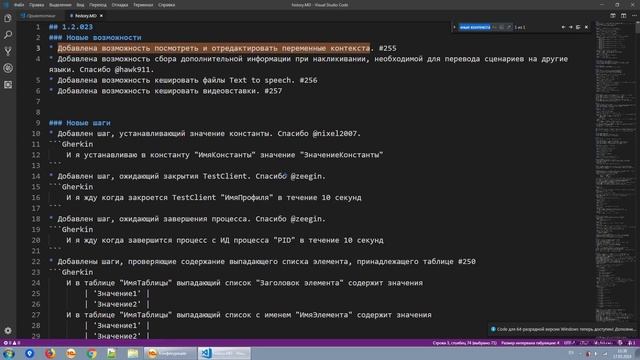This screenshot has width=640, height=360.
Task: Open File Explorer folder from taskbar
Action: pyautogui.click(x=133, y=353)
